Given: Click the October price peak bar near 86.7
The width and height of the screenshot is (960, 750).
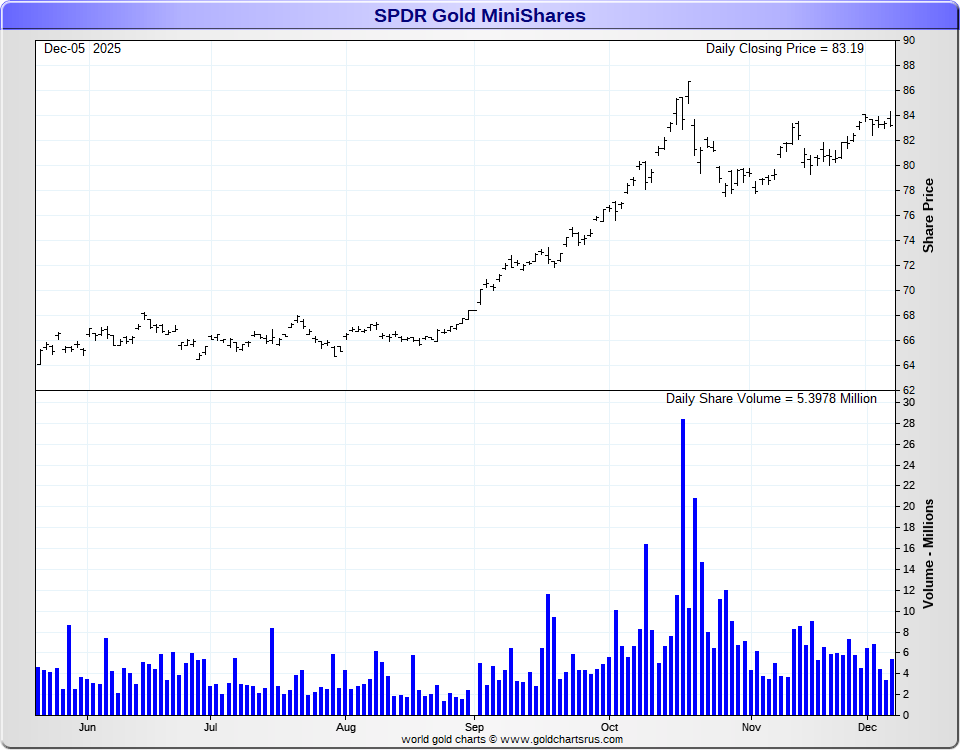Looking at the screenshot, I should 689,92.
